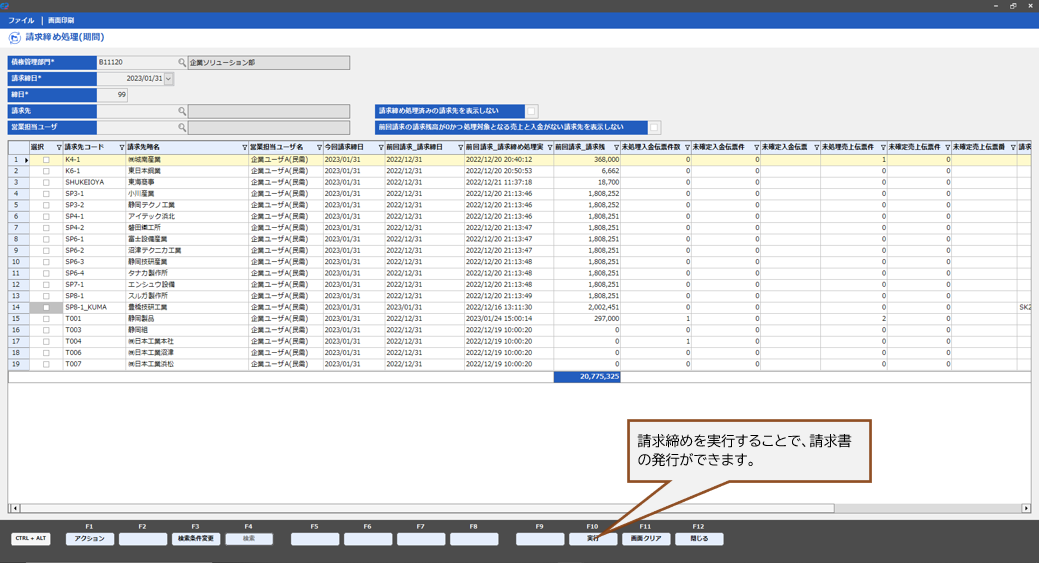The height and width of the screenshot is (563, 1039).
Task: Click the 請求締日 date field 2023/01/31
Action: tap(131, 79)
